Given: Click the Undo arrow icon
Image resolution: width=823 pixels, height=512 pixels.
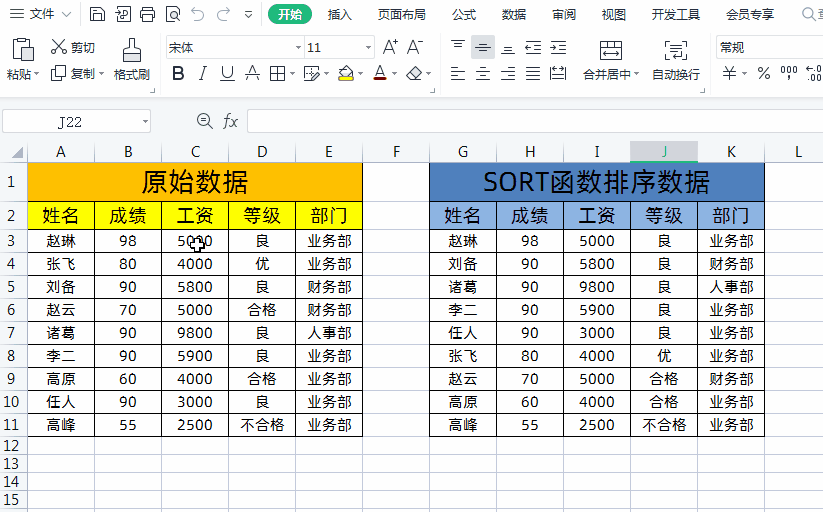Looking at the screenshot, I should (198, 14).
